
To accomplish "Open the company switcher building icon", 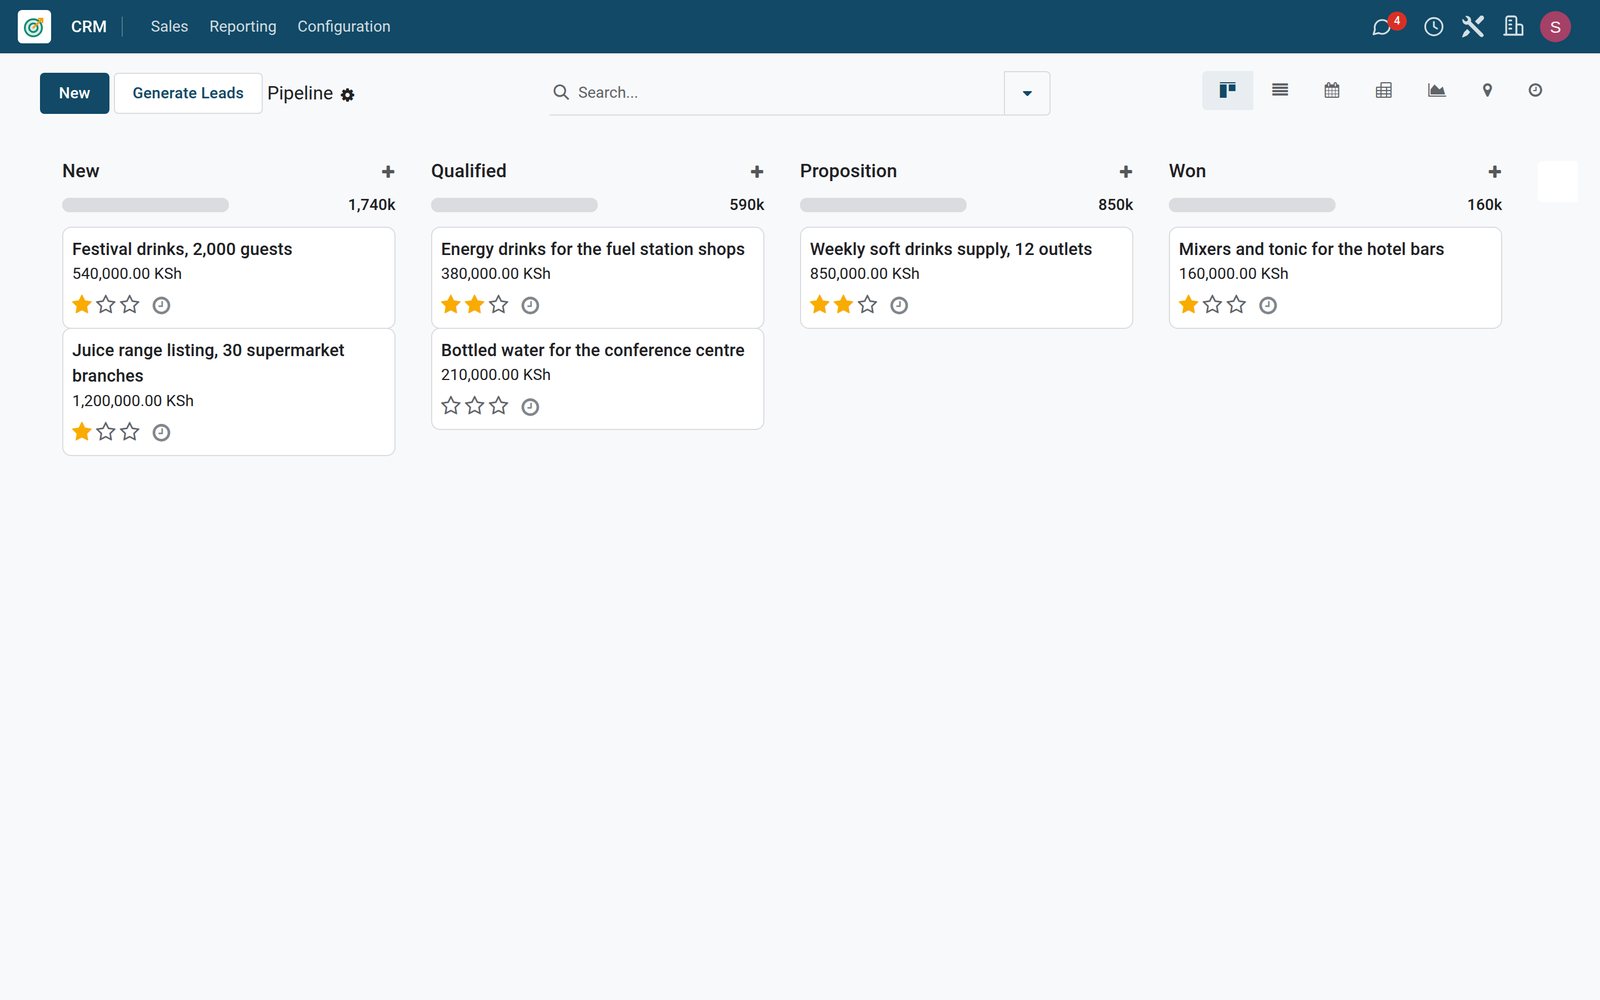I will point(1513,27).
